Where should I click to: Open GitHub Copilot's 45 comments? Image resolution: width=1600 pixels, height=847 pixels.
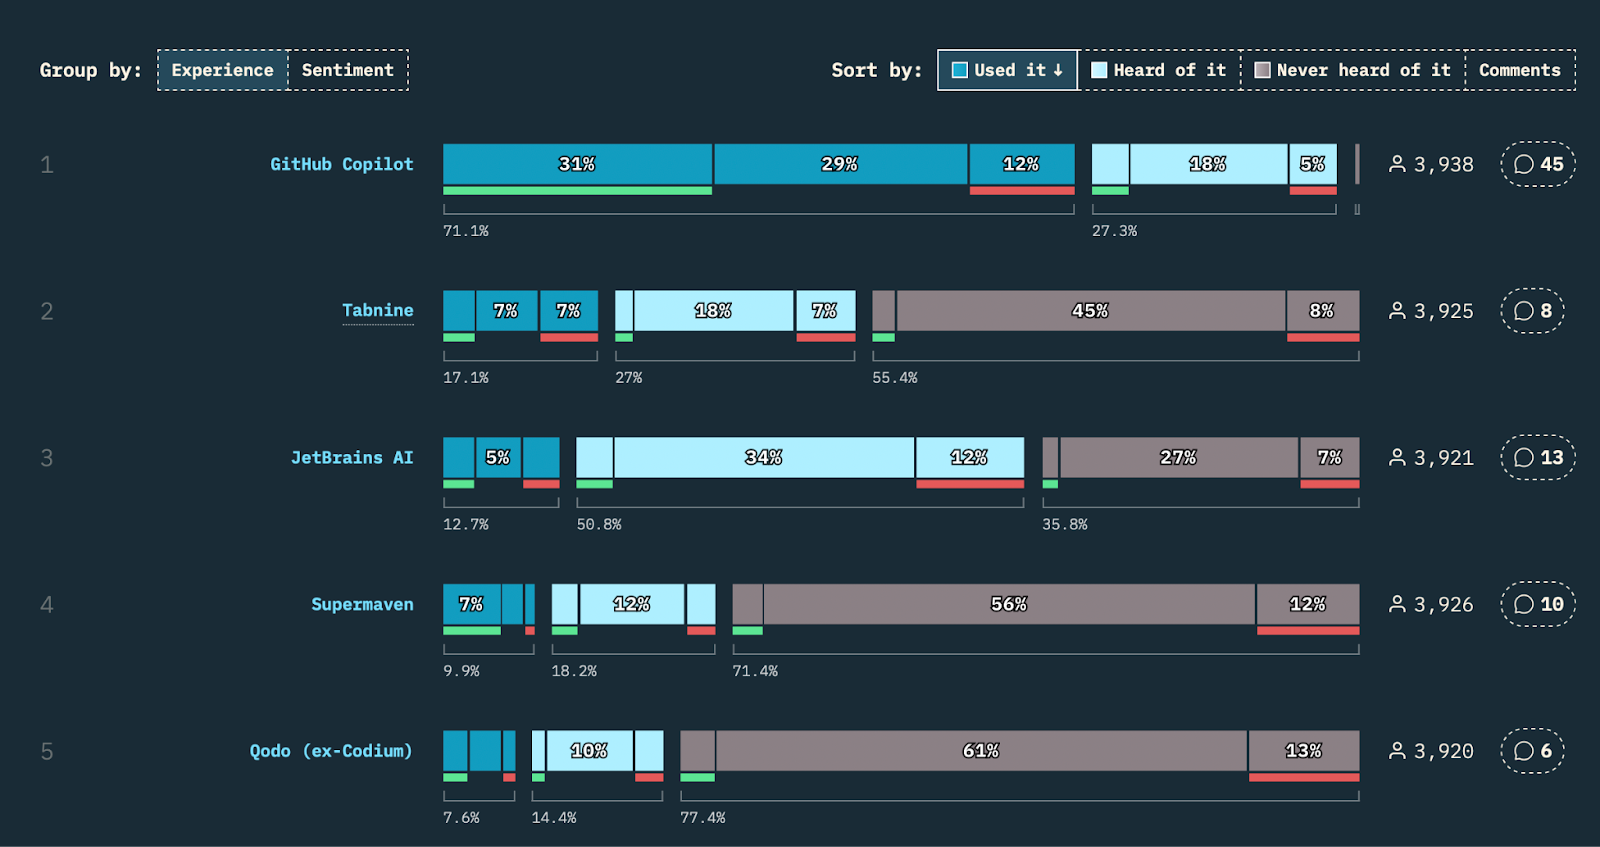[1538, 164]
